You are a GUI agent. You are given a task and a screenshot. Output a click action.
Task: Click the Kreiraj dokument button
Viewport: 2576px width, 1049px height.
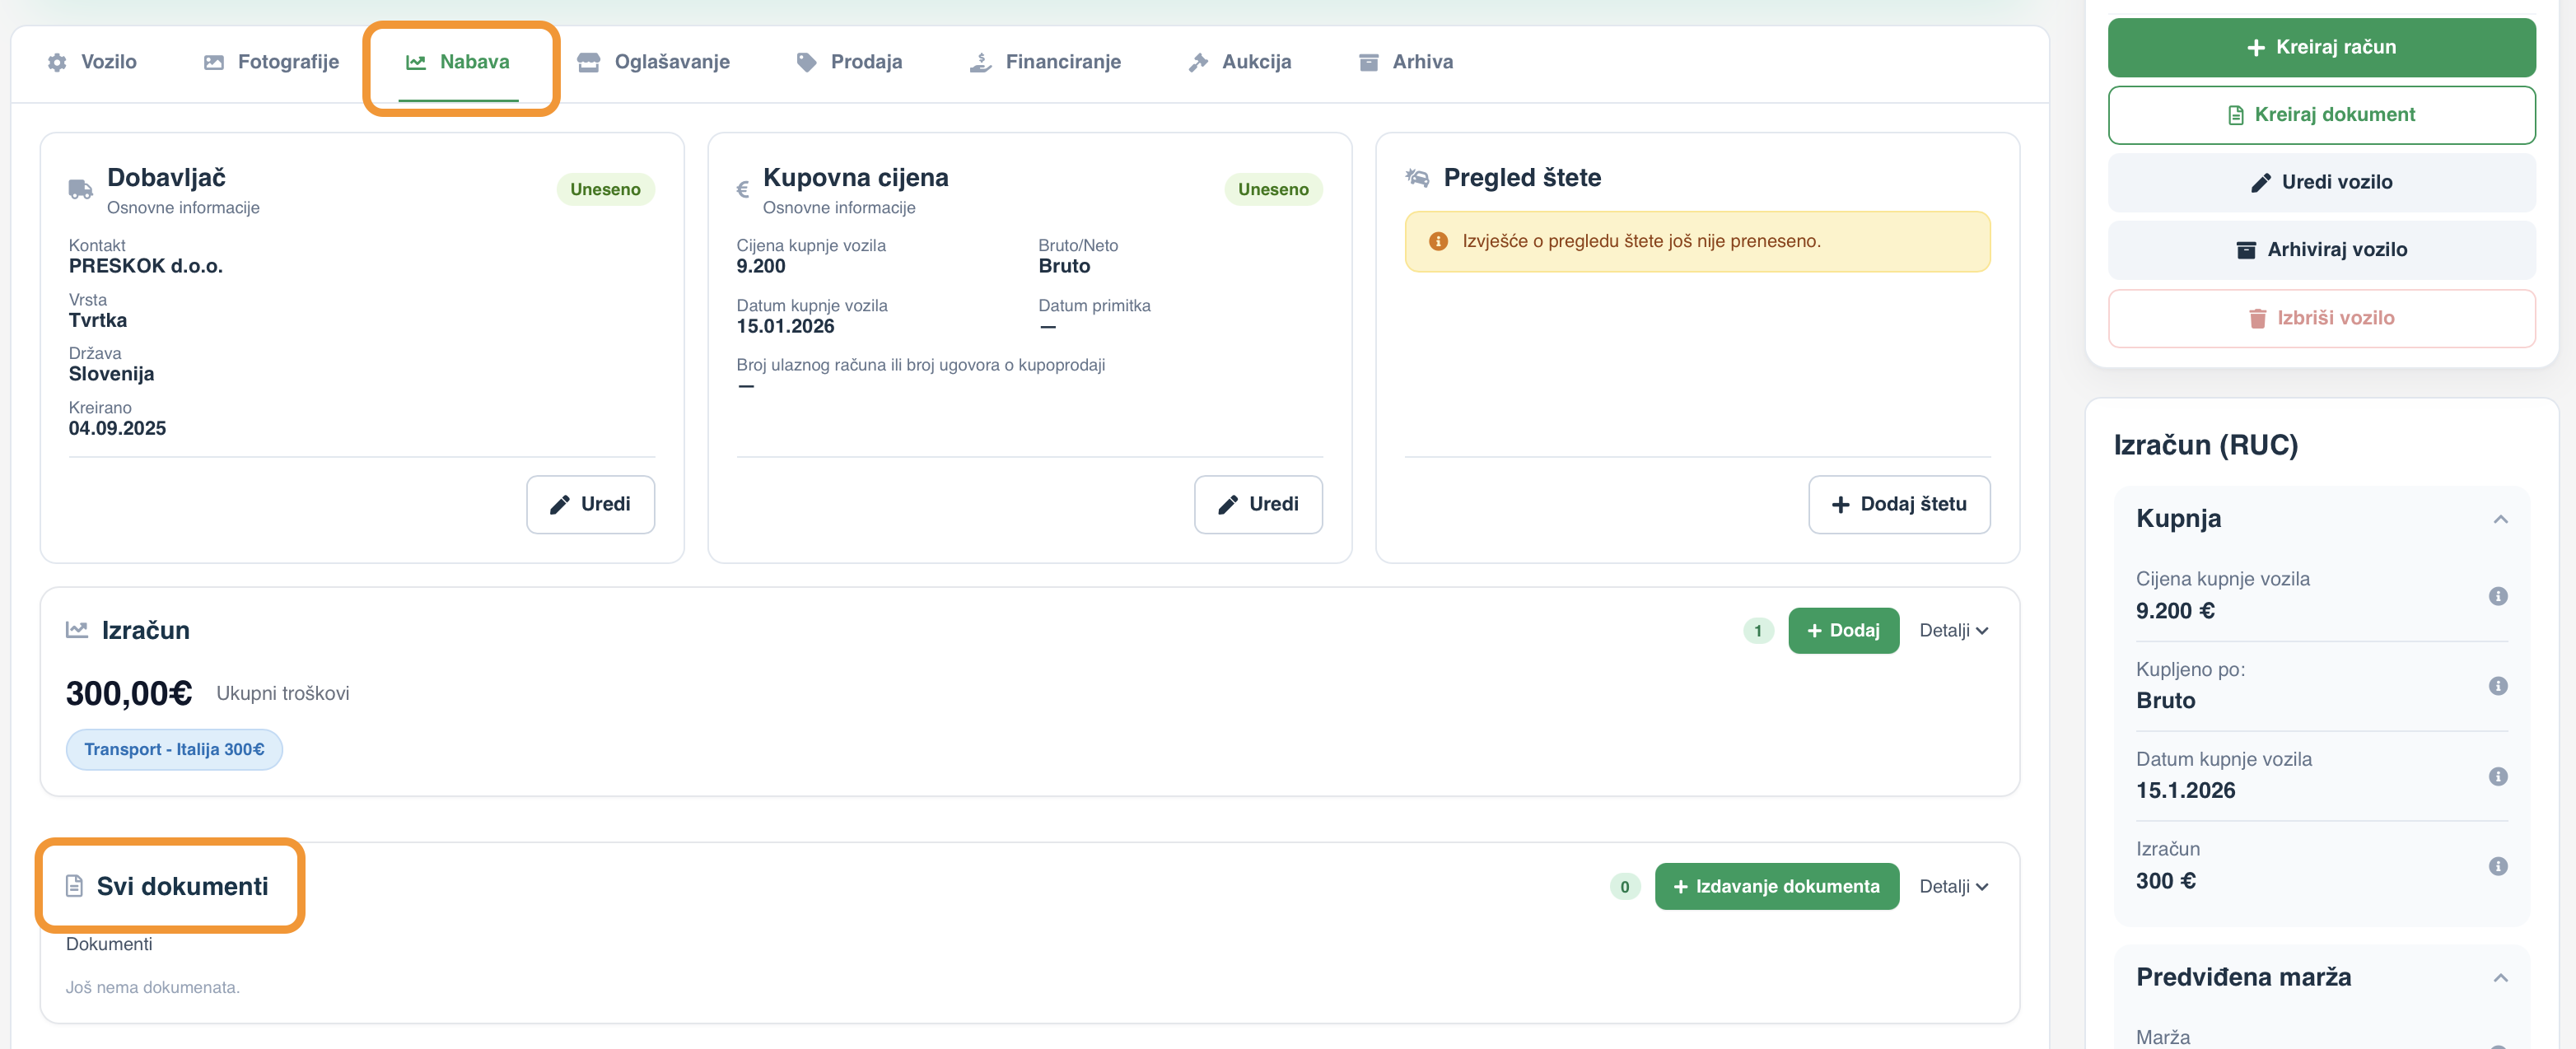(x=2321, y=115)
